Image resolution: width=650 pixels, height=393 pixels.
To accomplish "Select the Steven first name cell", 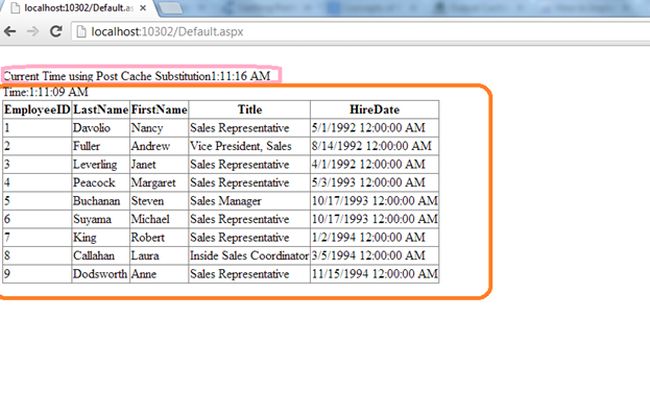I will (x=159, y=201).
